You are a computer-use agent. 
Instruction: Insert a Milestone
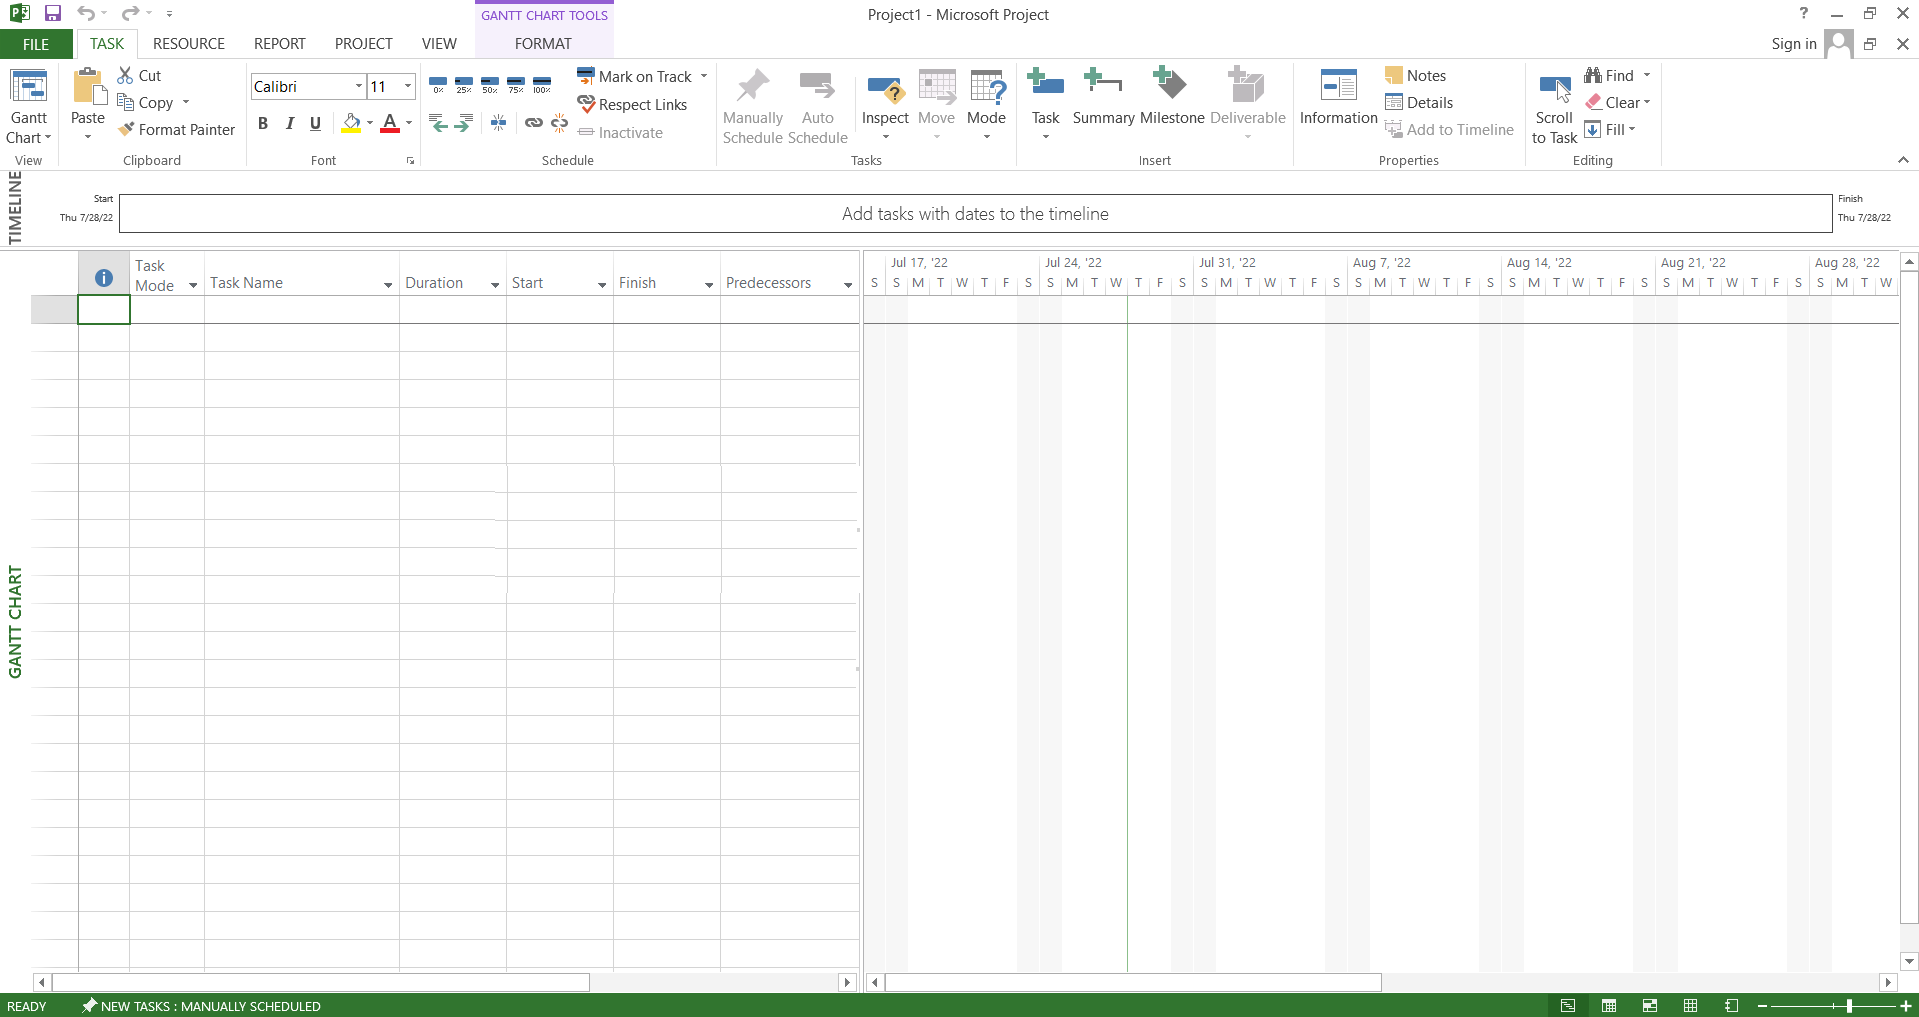[1172, 98]
